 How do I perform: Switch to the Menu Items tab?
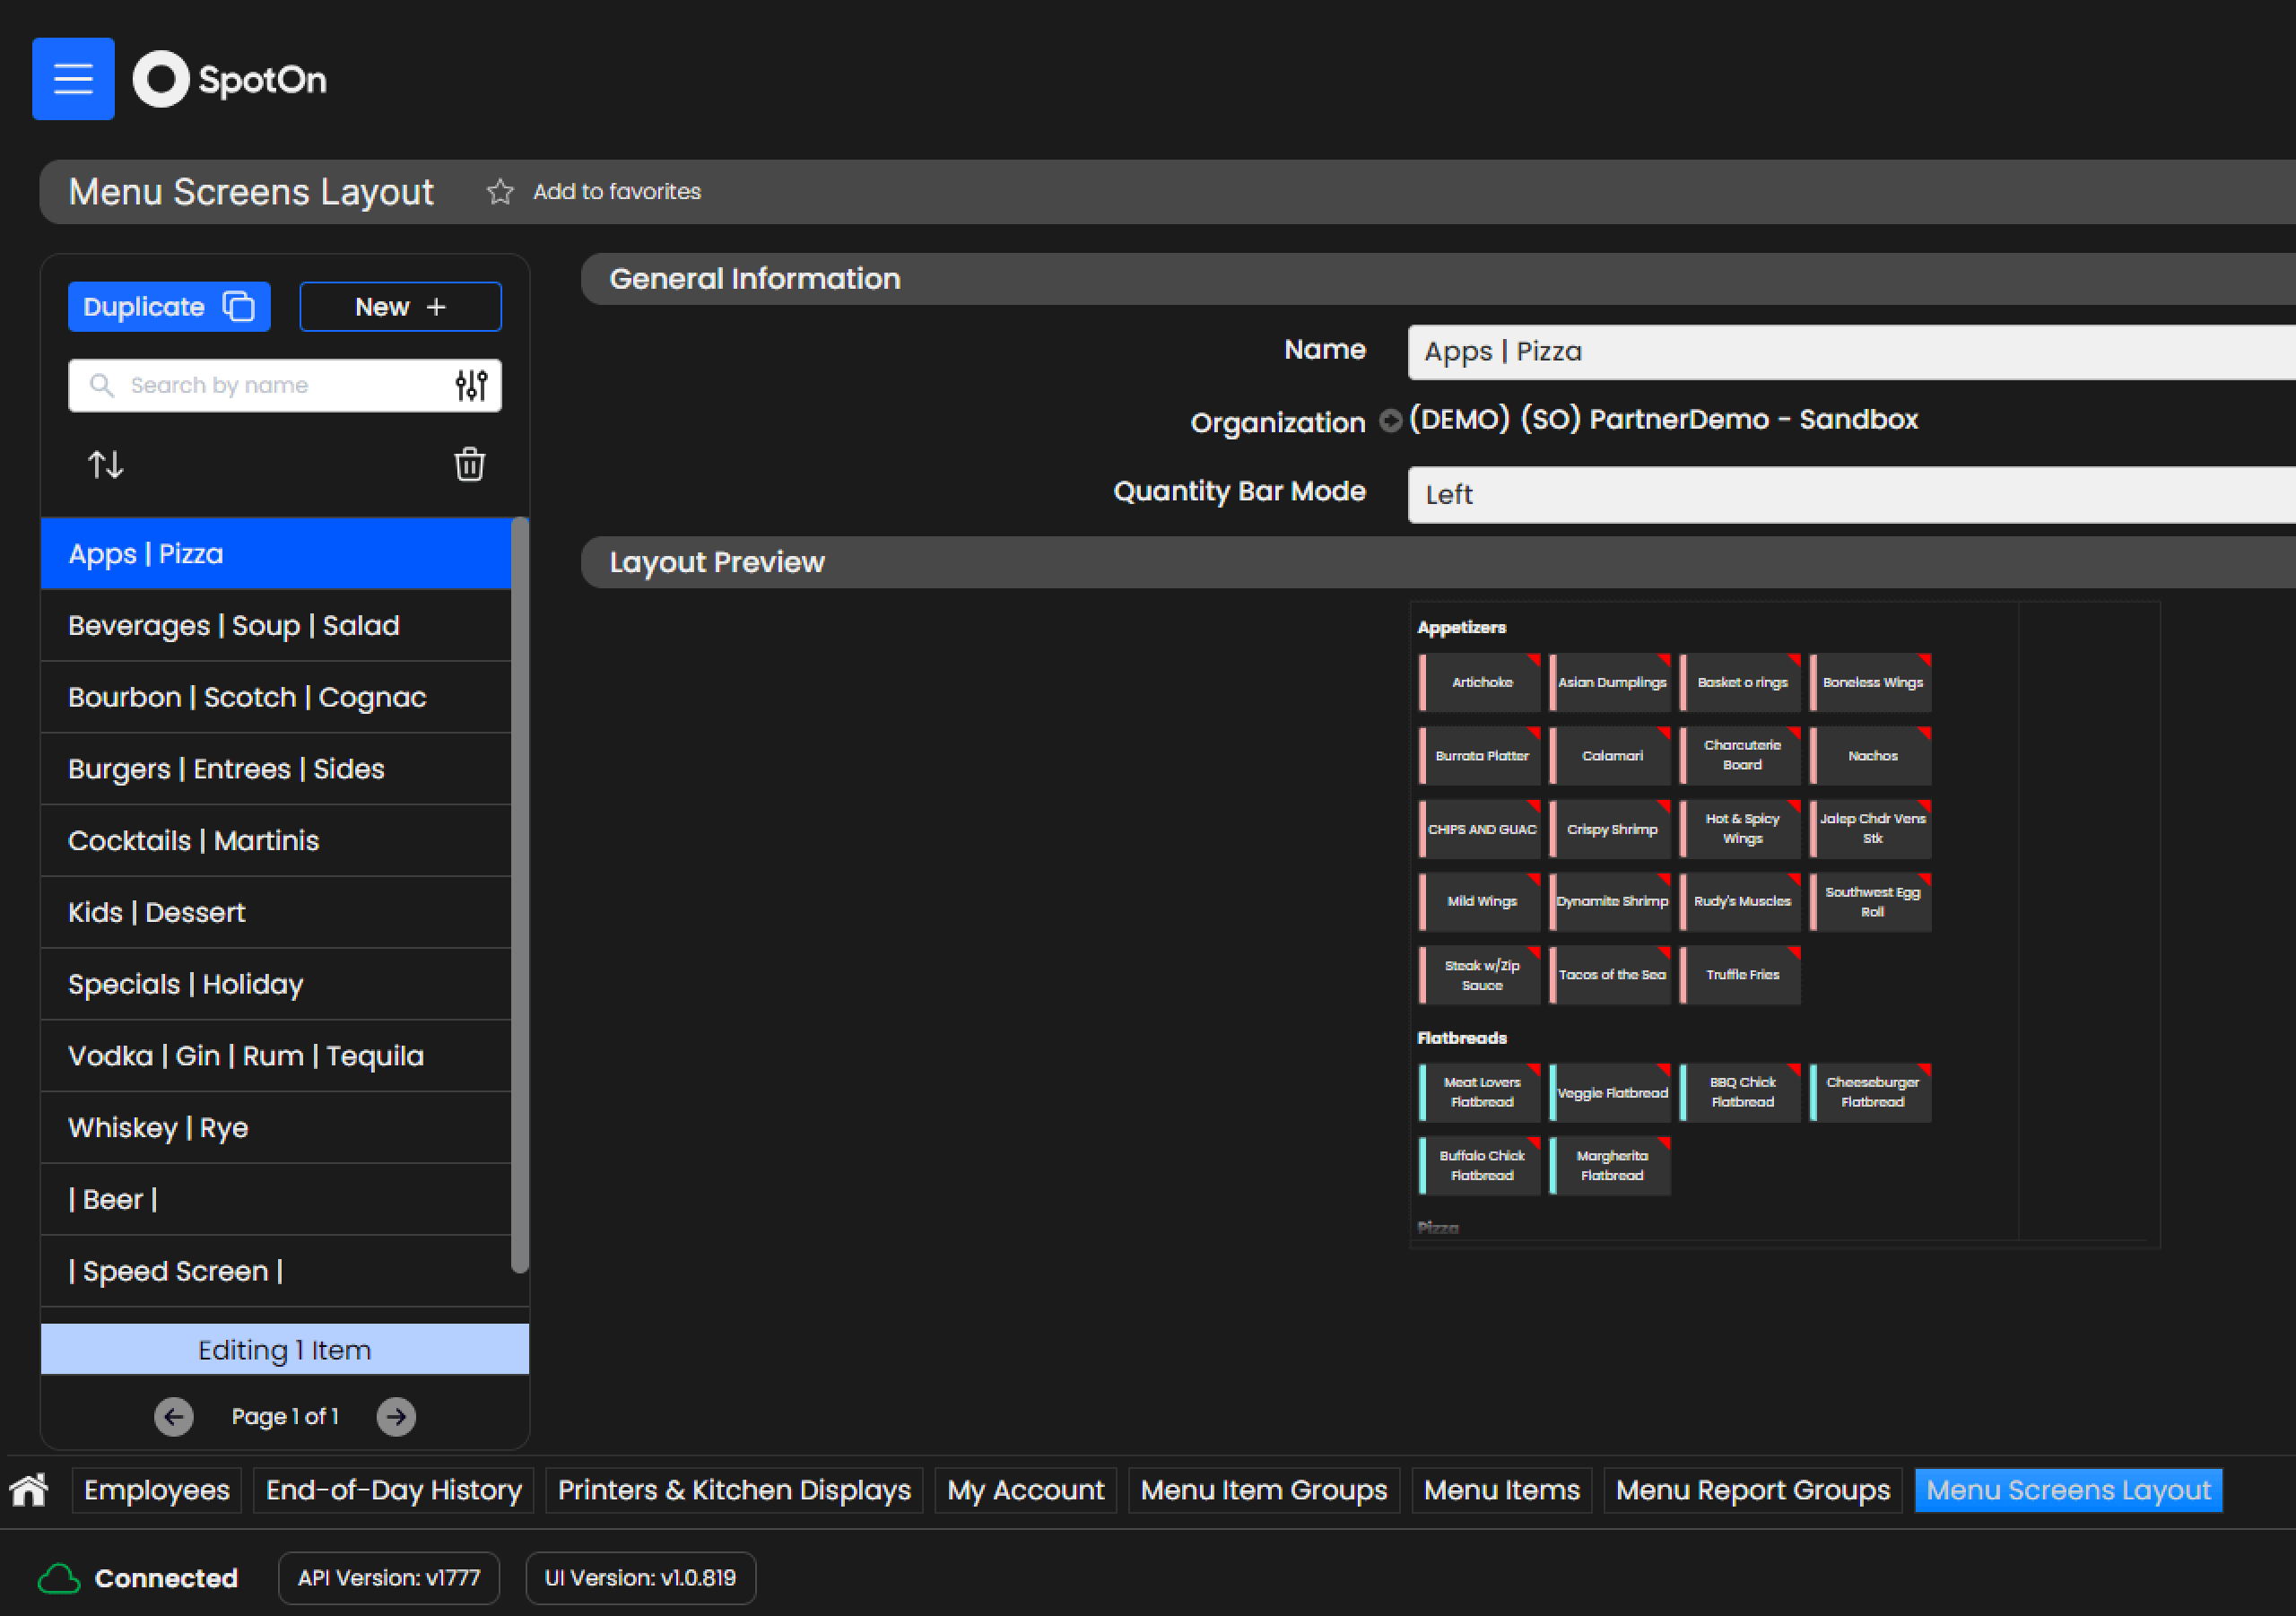[x=1501, y=1490]
